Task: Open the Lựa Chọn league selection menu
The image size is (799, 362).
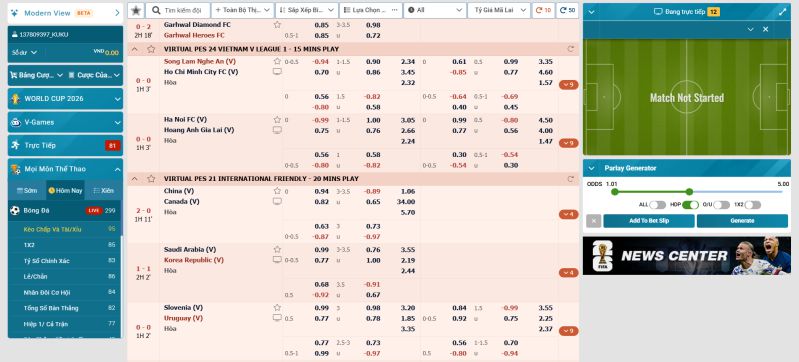Action: coord(371,10)
